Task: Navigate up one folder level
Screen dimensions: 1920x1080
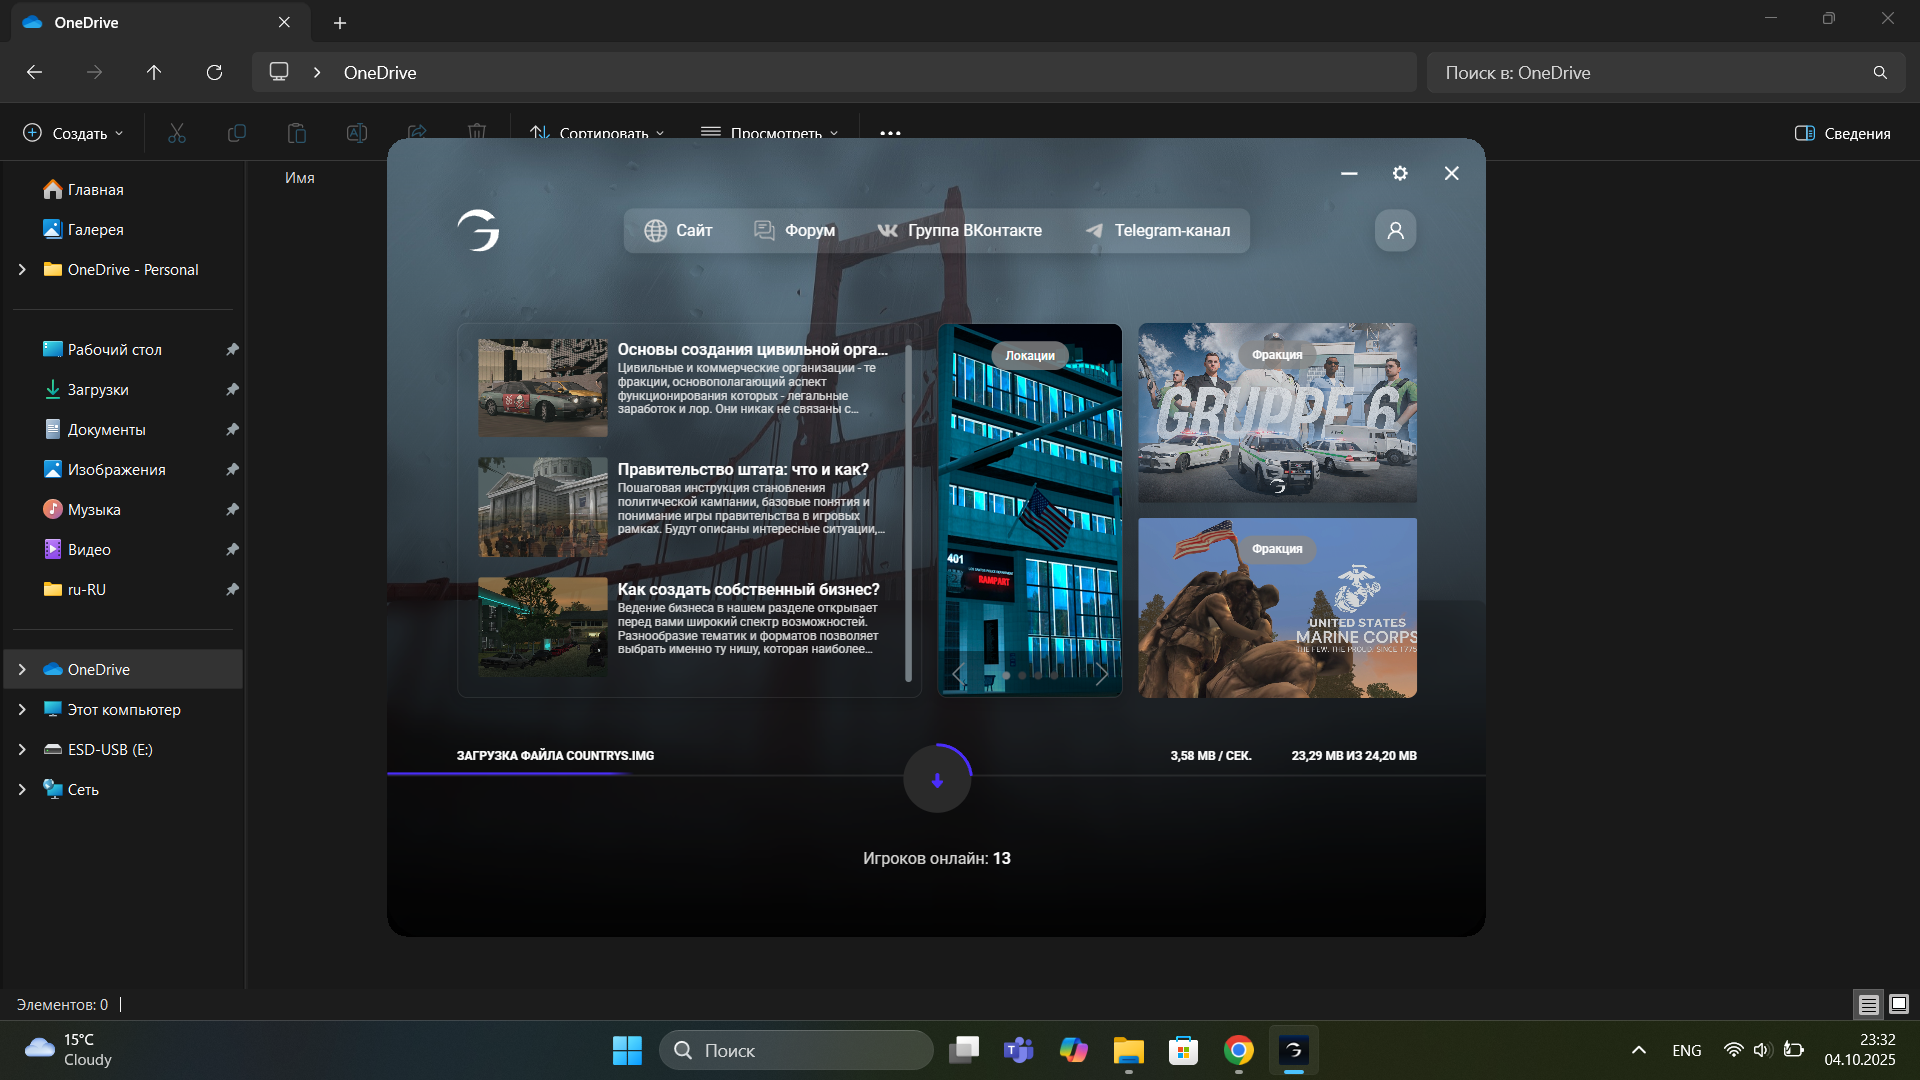Action: 154,72
